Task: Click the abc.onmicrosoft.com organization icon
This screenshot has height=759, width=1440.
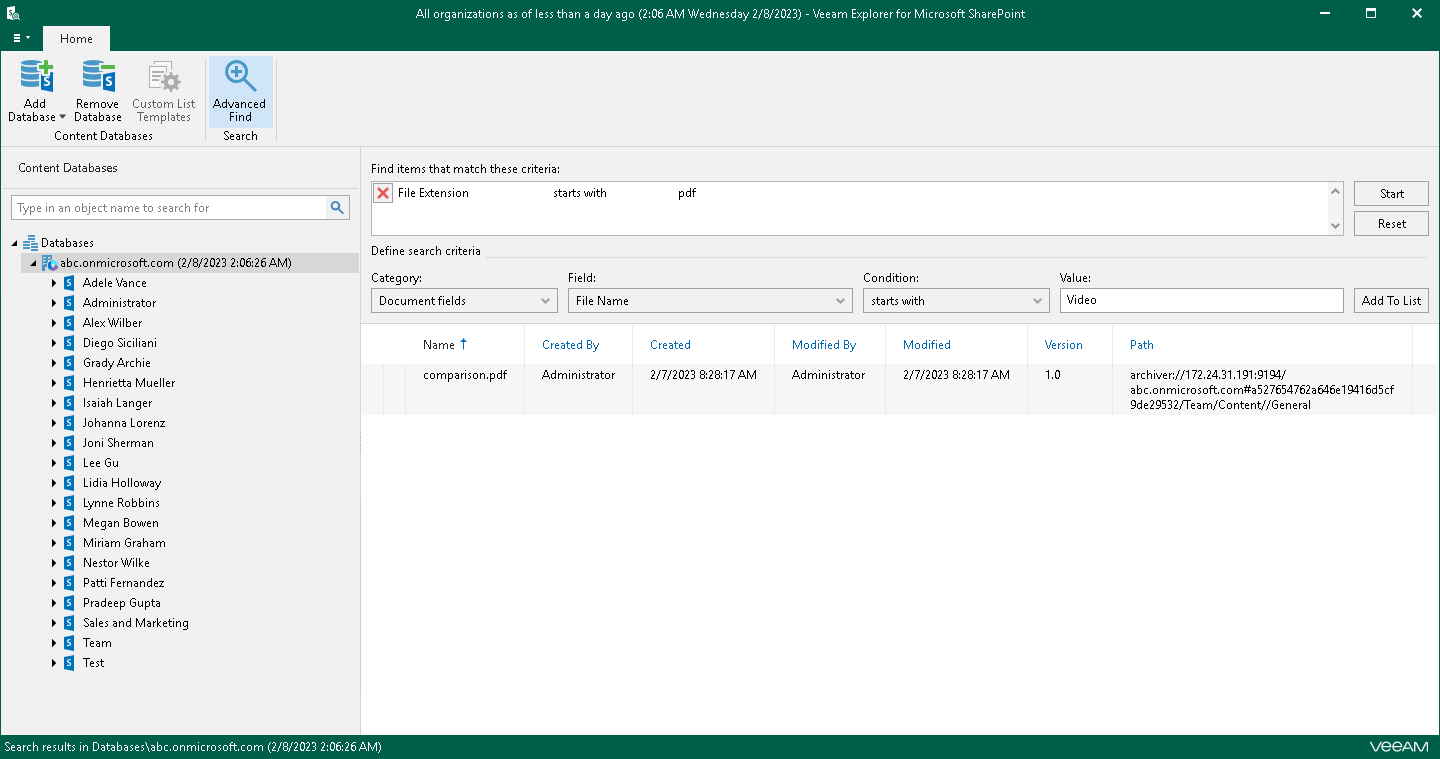Action: pos(49,263)
